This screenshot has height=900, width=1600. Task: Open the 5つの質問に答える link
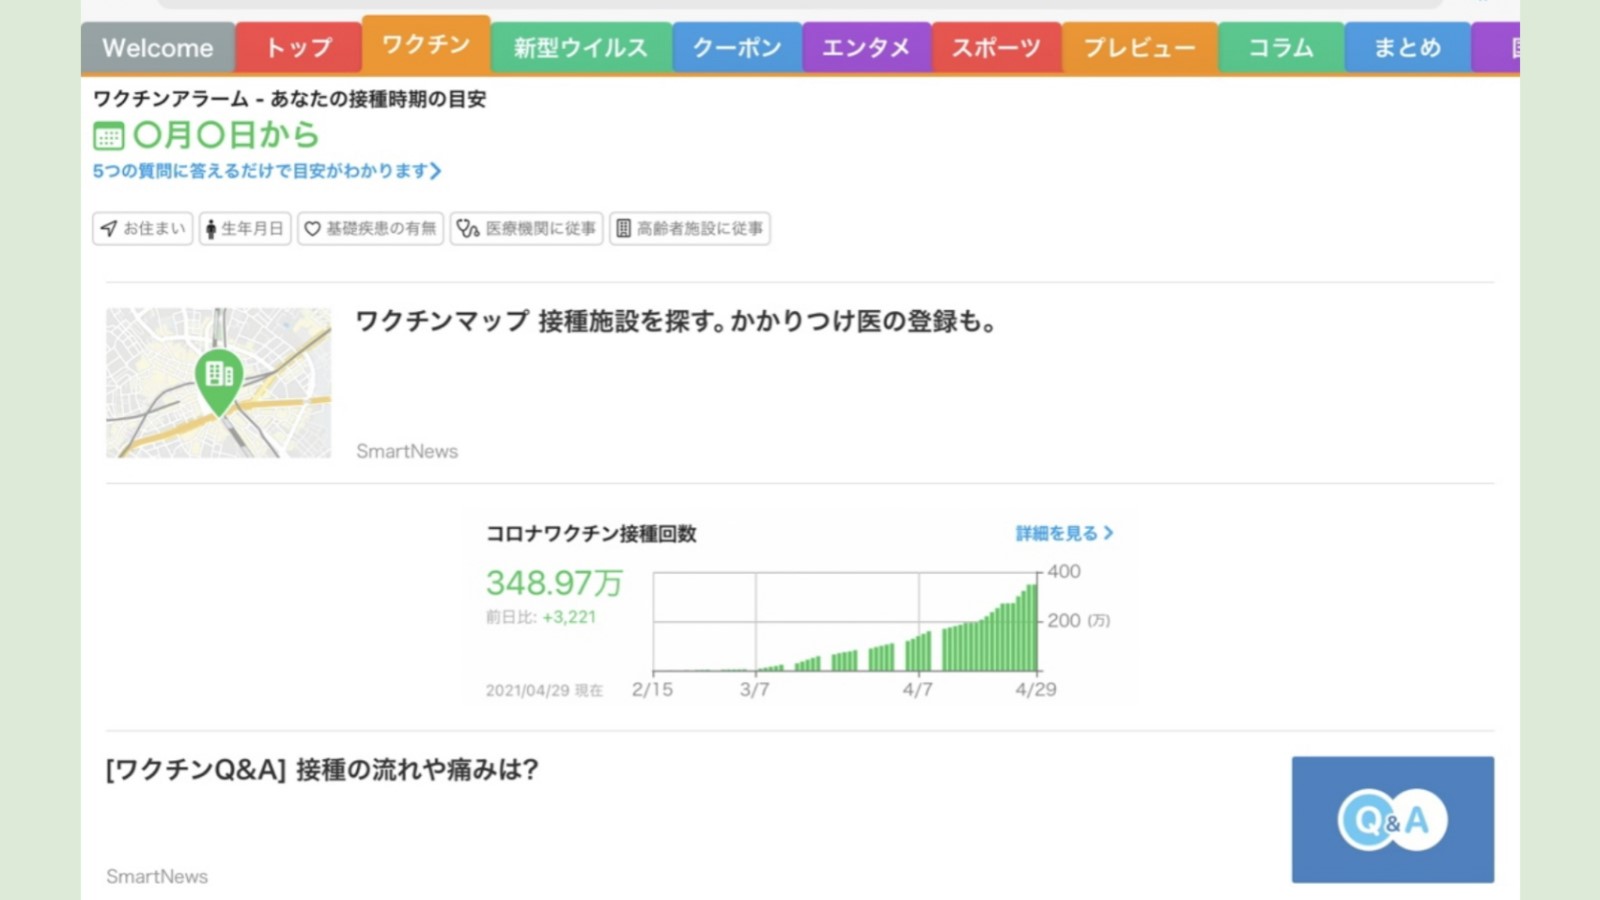click(x=266, y=171)
